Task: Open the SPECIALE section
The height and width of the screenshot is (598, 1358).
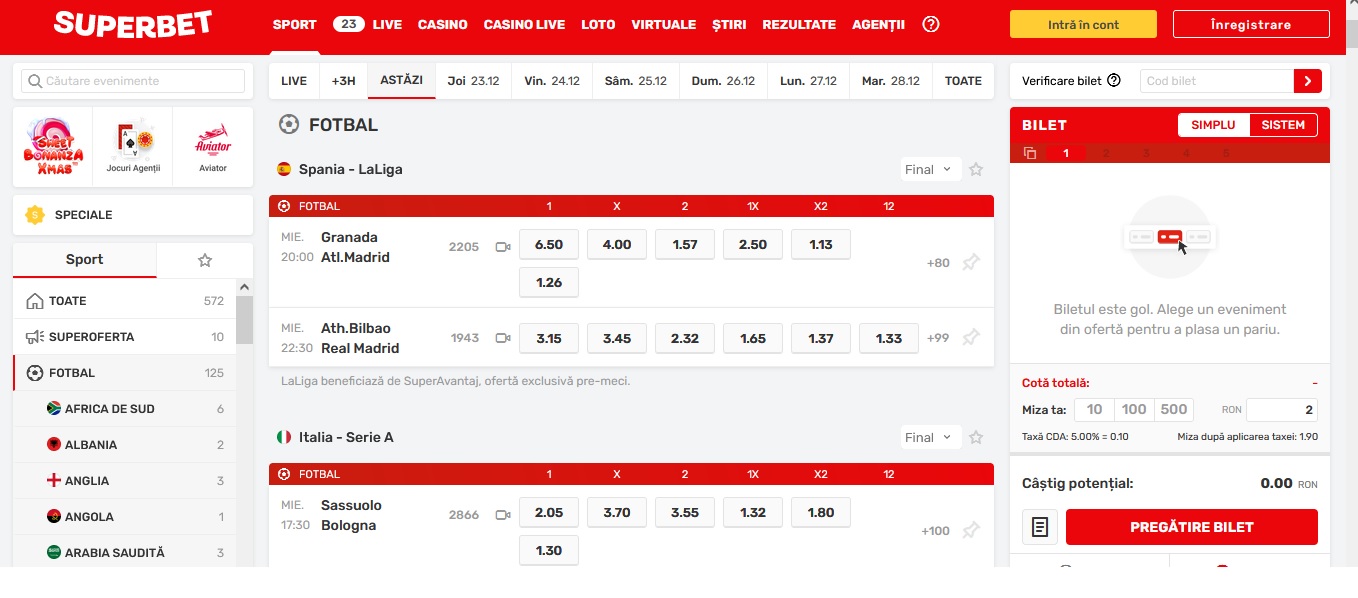Action: tap(133, 215)
